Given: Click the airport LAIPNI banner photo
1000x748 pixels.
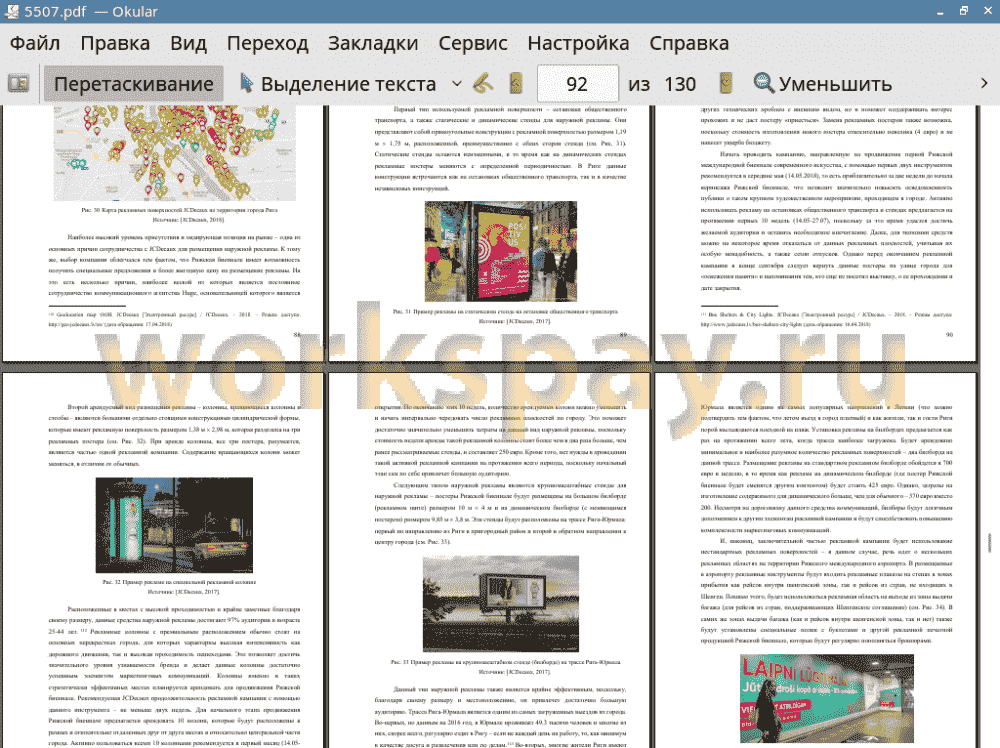Looking at the screenshot, I should 827,699.
